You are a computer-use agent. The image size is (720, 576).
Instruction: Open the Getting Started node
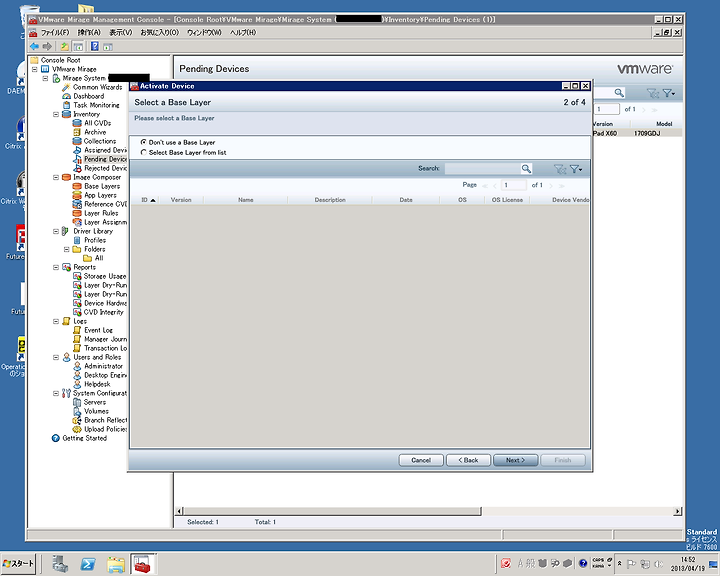(84, 438)
